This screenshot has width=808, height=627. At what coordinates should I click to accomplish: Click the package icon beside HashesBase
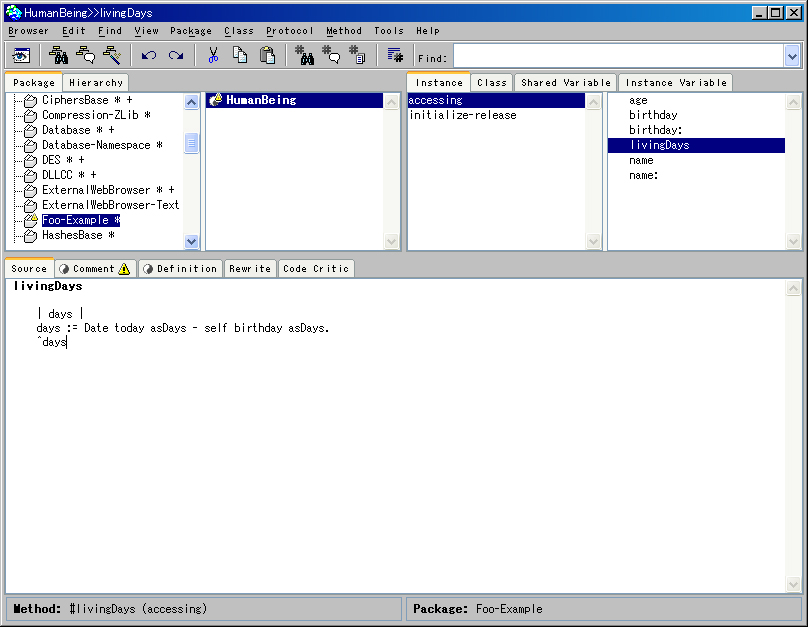click(x=30, y=236)
